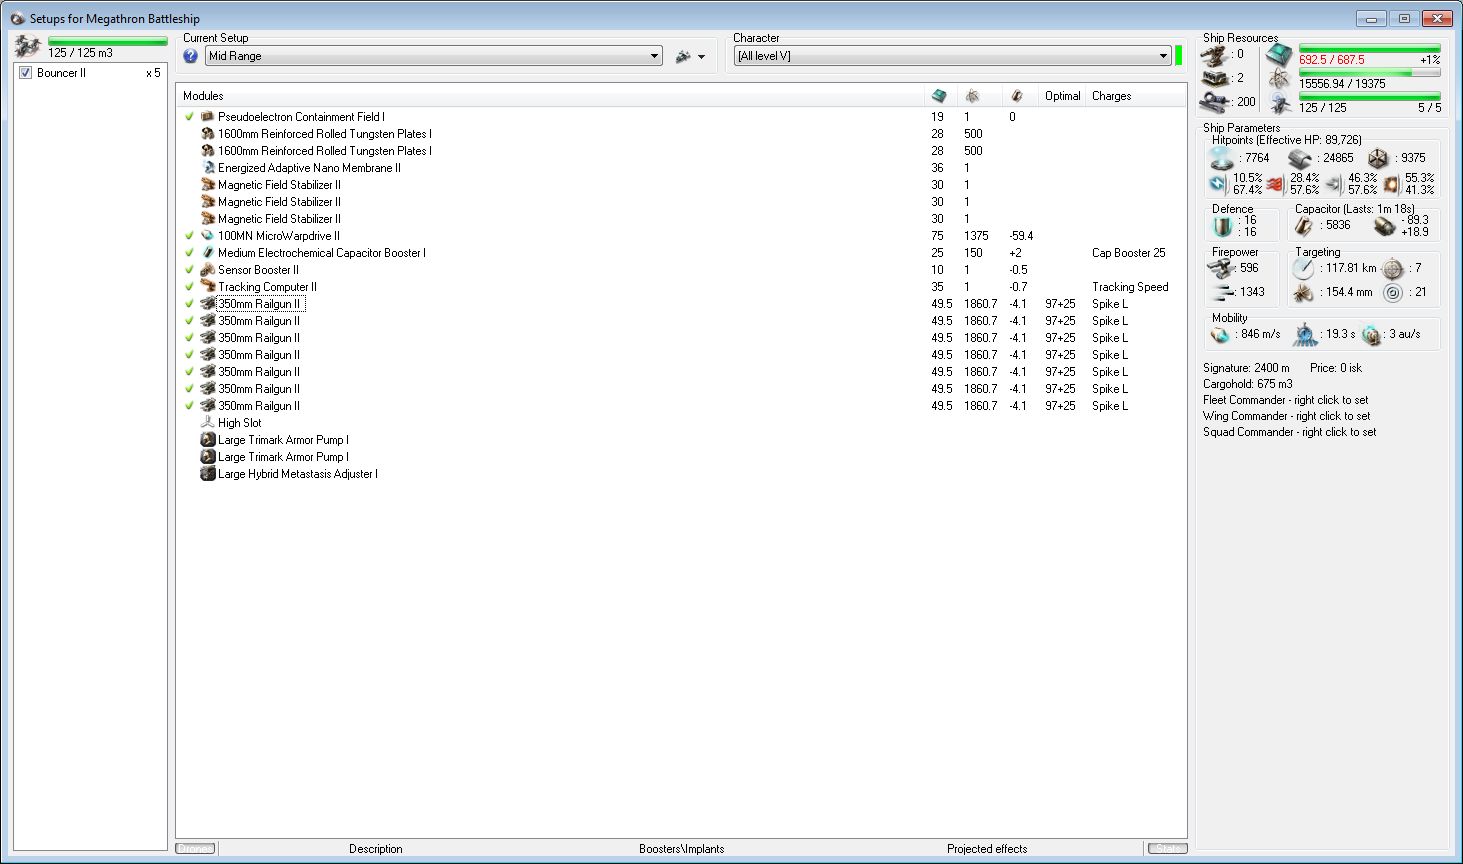Click the shield hitpoints icon showing 7764
Image resolution: width=1463 pixels, height=864 pixels.
point(1222,159)
